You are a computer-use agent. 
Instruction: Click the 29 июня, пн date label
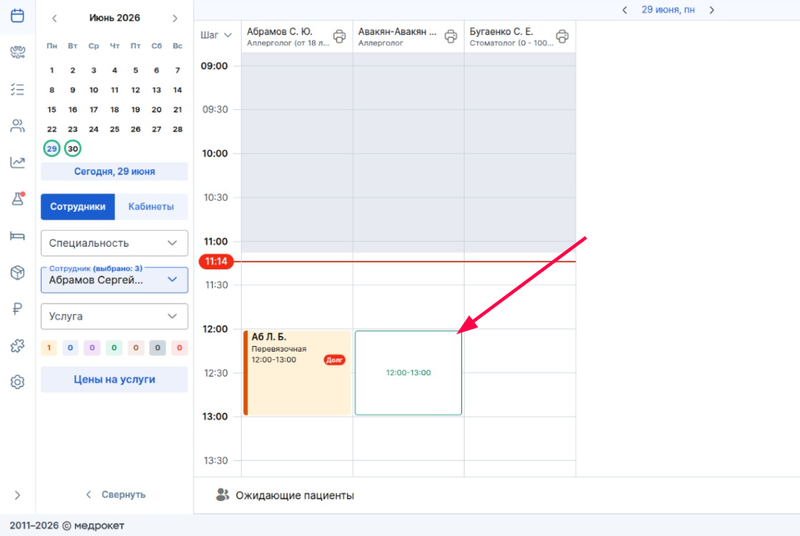click(668, 10)
